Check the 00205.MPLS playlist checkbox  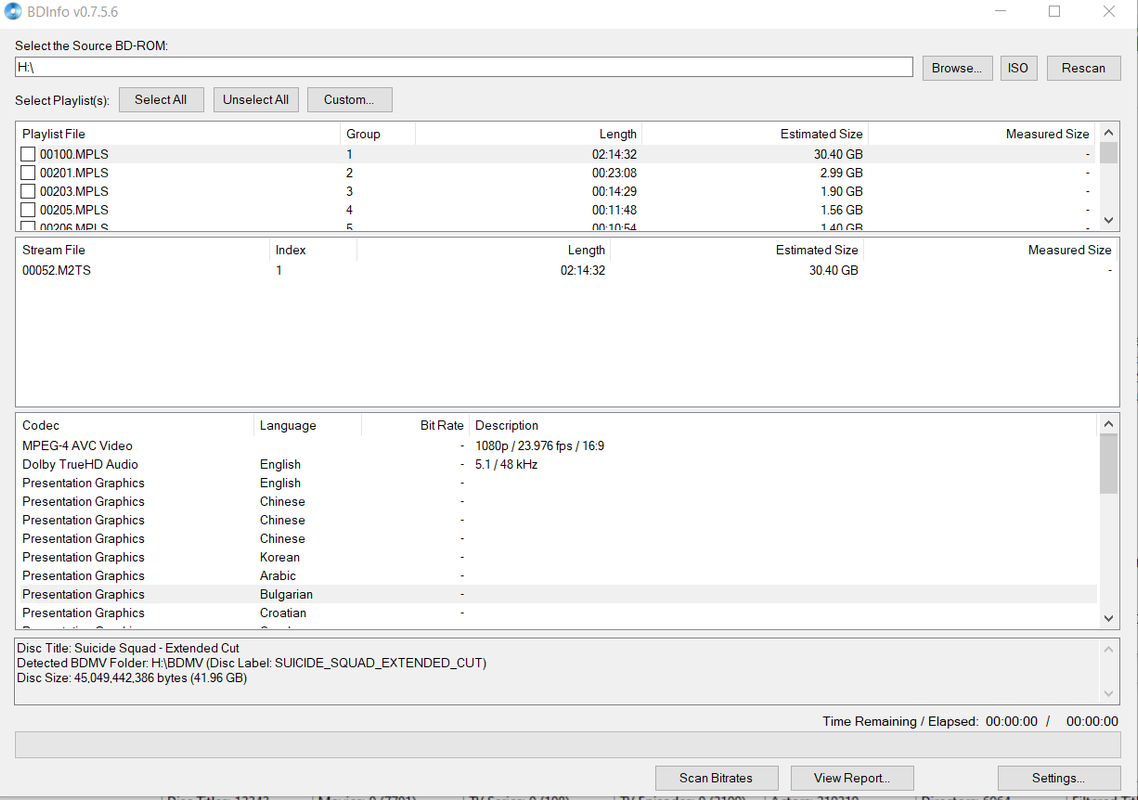coord(28,210)
